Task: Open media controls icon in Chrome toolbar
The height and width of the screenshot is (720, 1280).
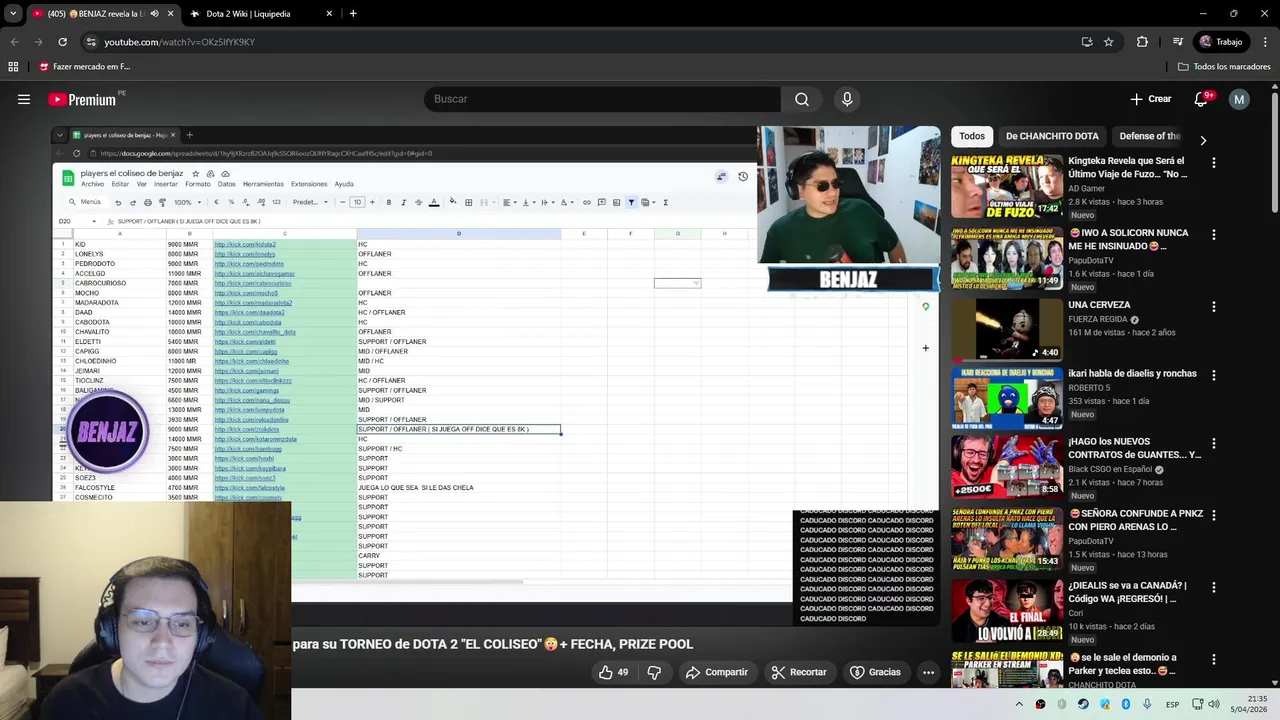Action: click(1180, 42)
